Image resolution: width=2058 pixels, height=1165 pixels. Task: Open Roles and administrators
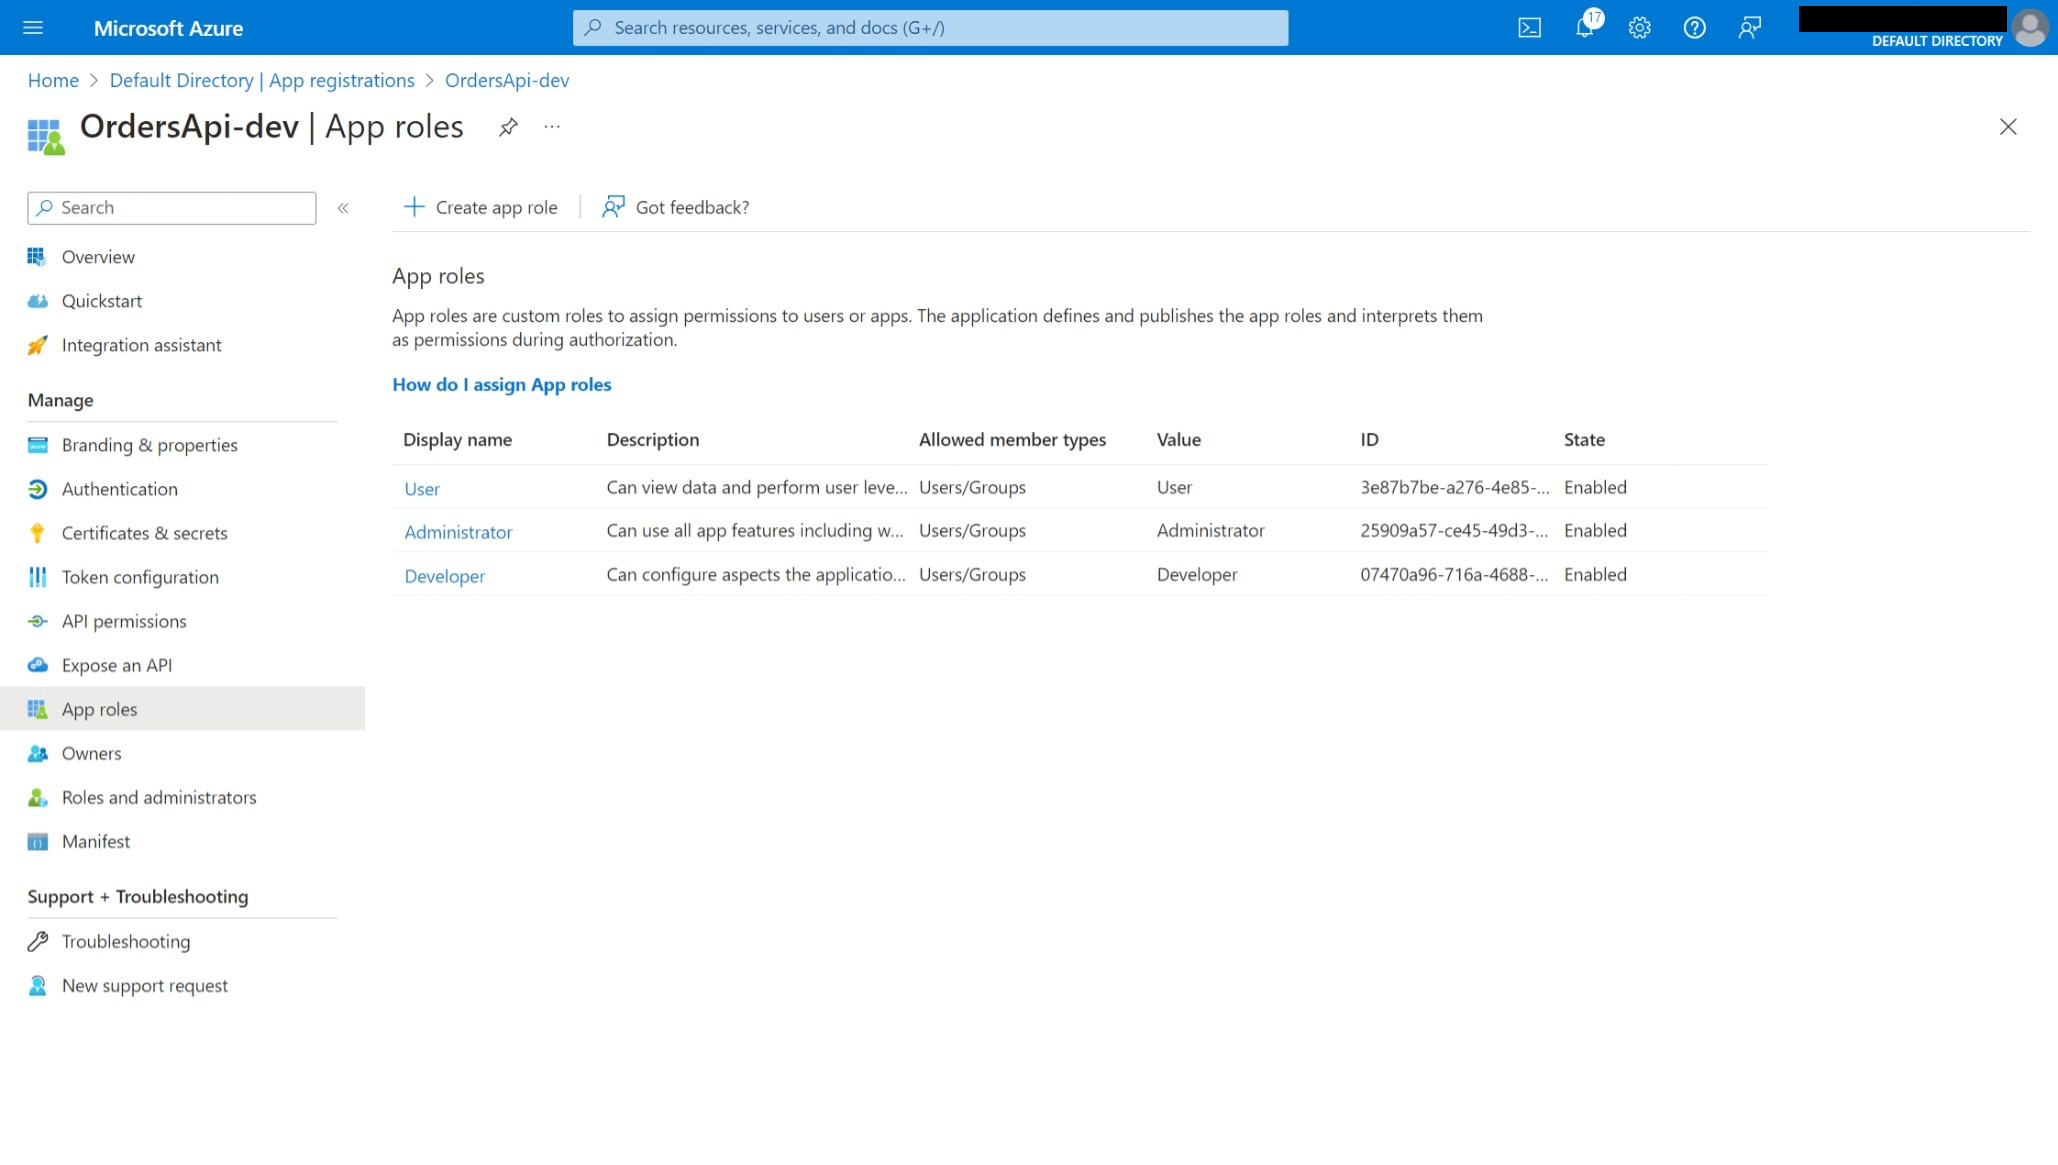coord(159,797)
